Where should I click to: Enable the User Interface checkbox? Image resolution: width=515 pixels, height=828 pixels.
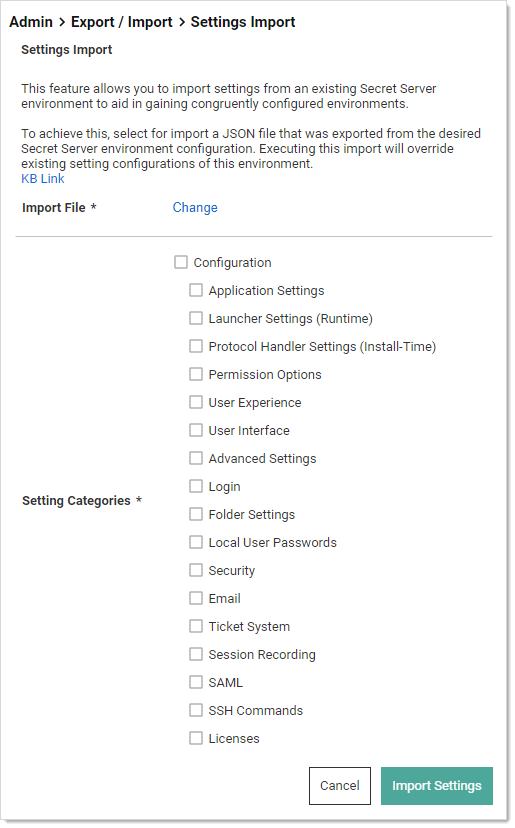coord(196,430)
